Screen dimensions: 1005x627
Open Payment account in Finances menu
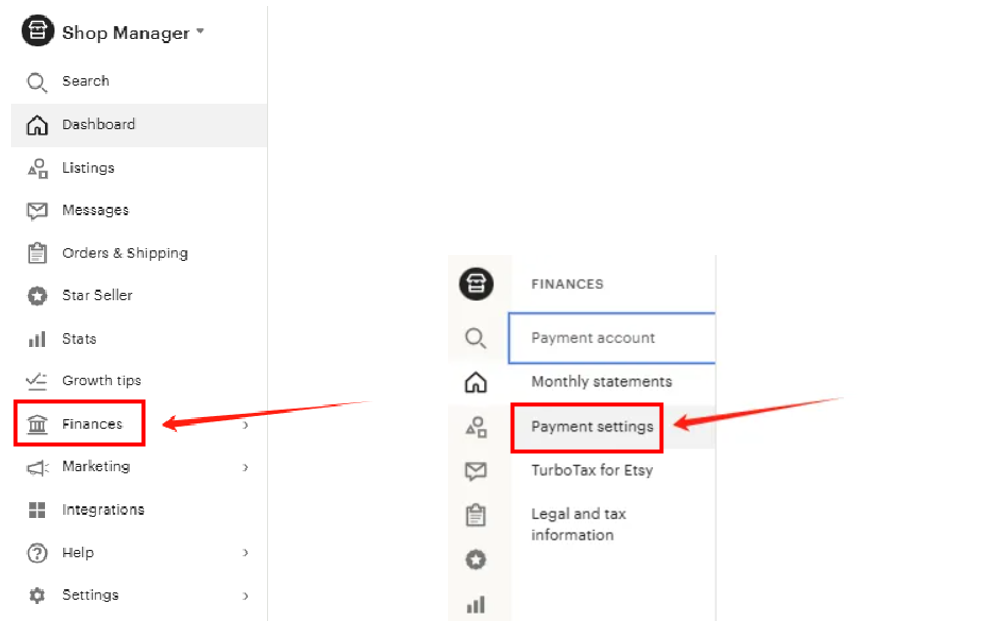(x=593, y=338)
